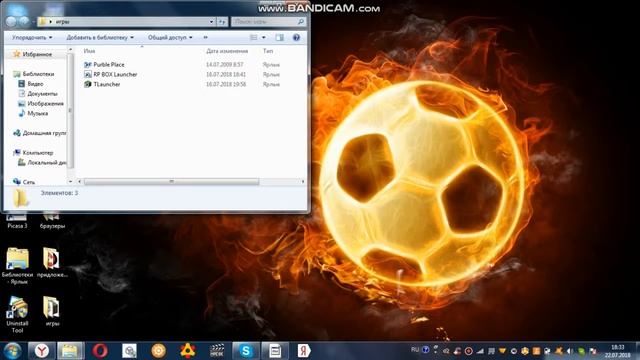Click the date 14.07.2009 8:57
Viewport: 640px width, 360px height.
point(224,65)
